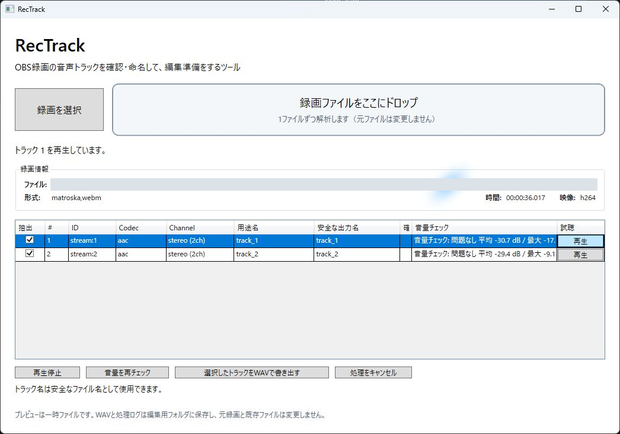Play preview for track_2 row
Screen dimensions: 620x434
pos(580,255)
